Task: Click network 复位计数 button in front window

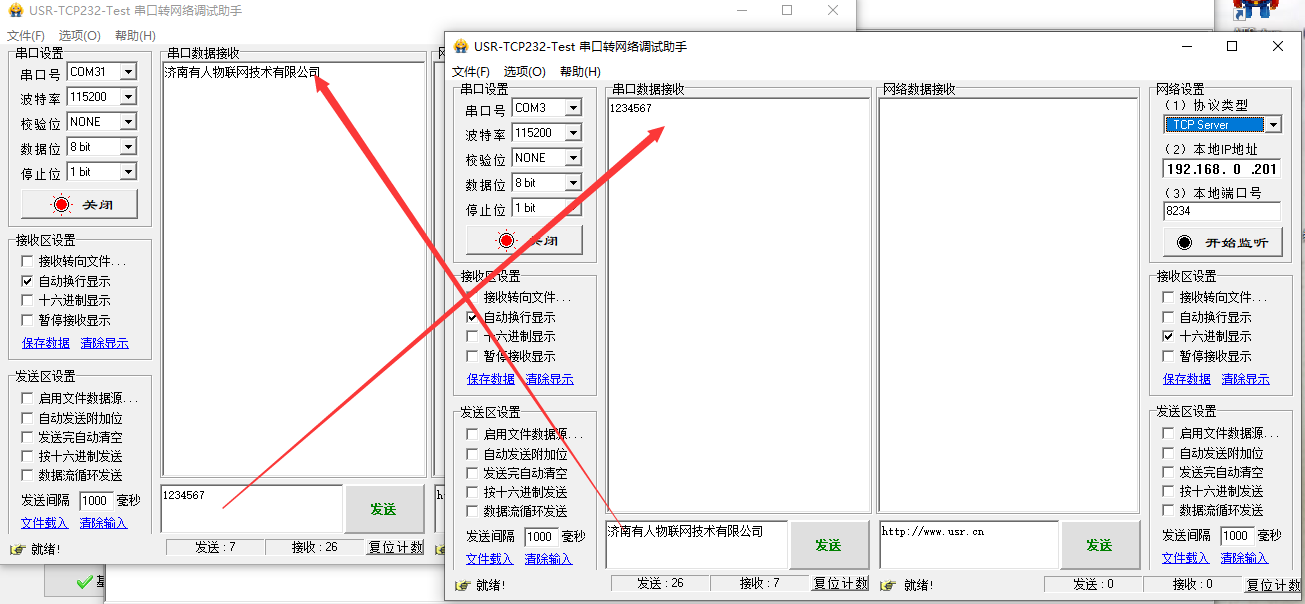Action: [1274, 584]
